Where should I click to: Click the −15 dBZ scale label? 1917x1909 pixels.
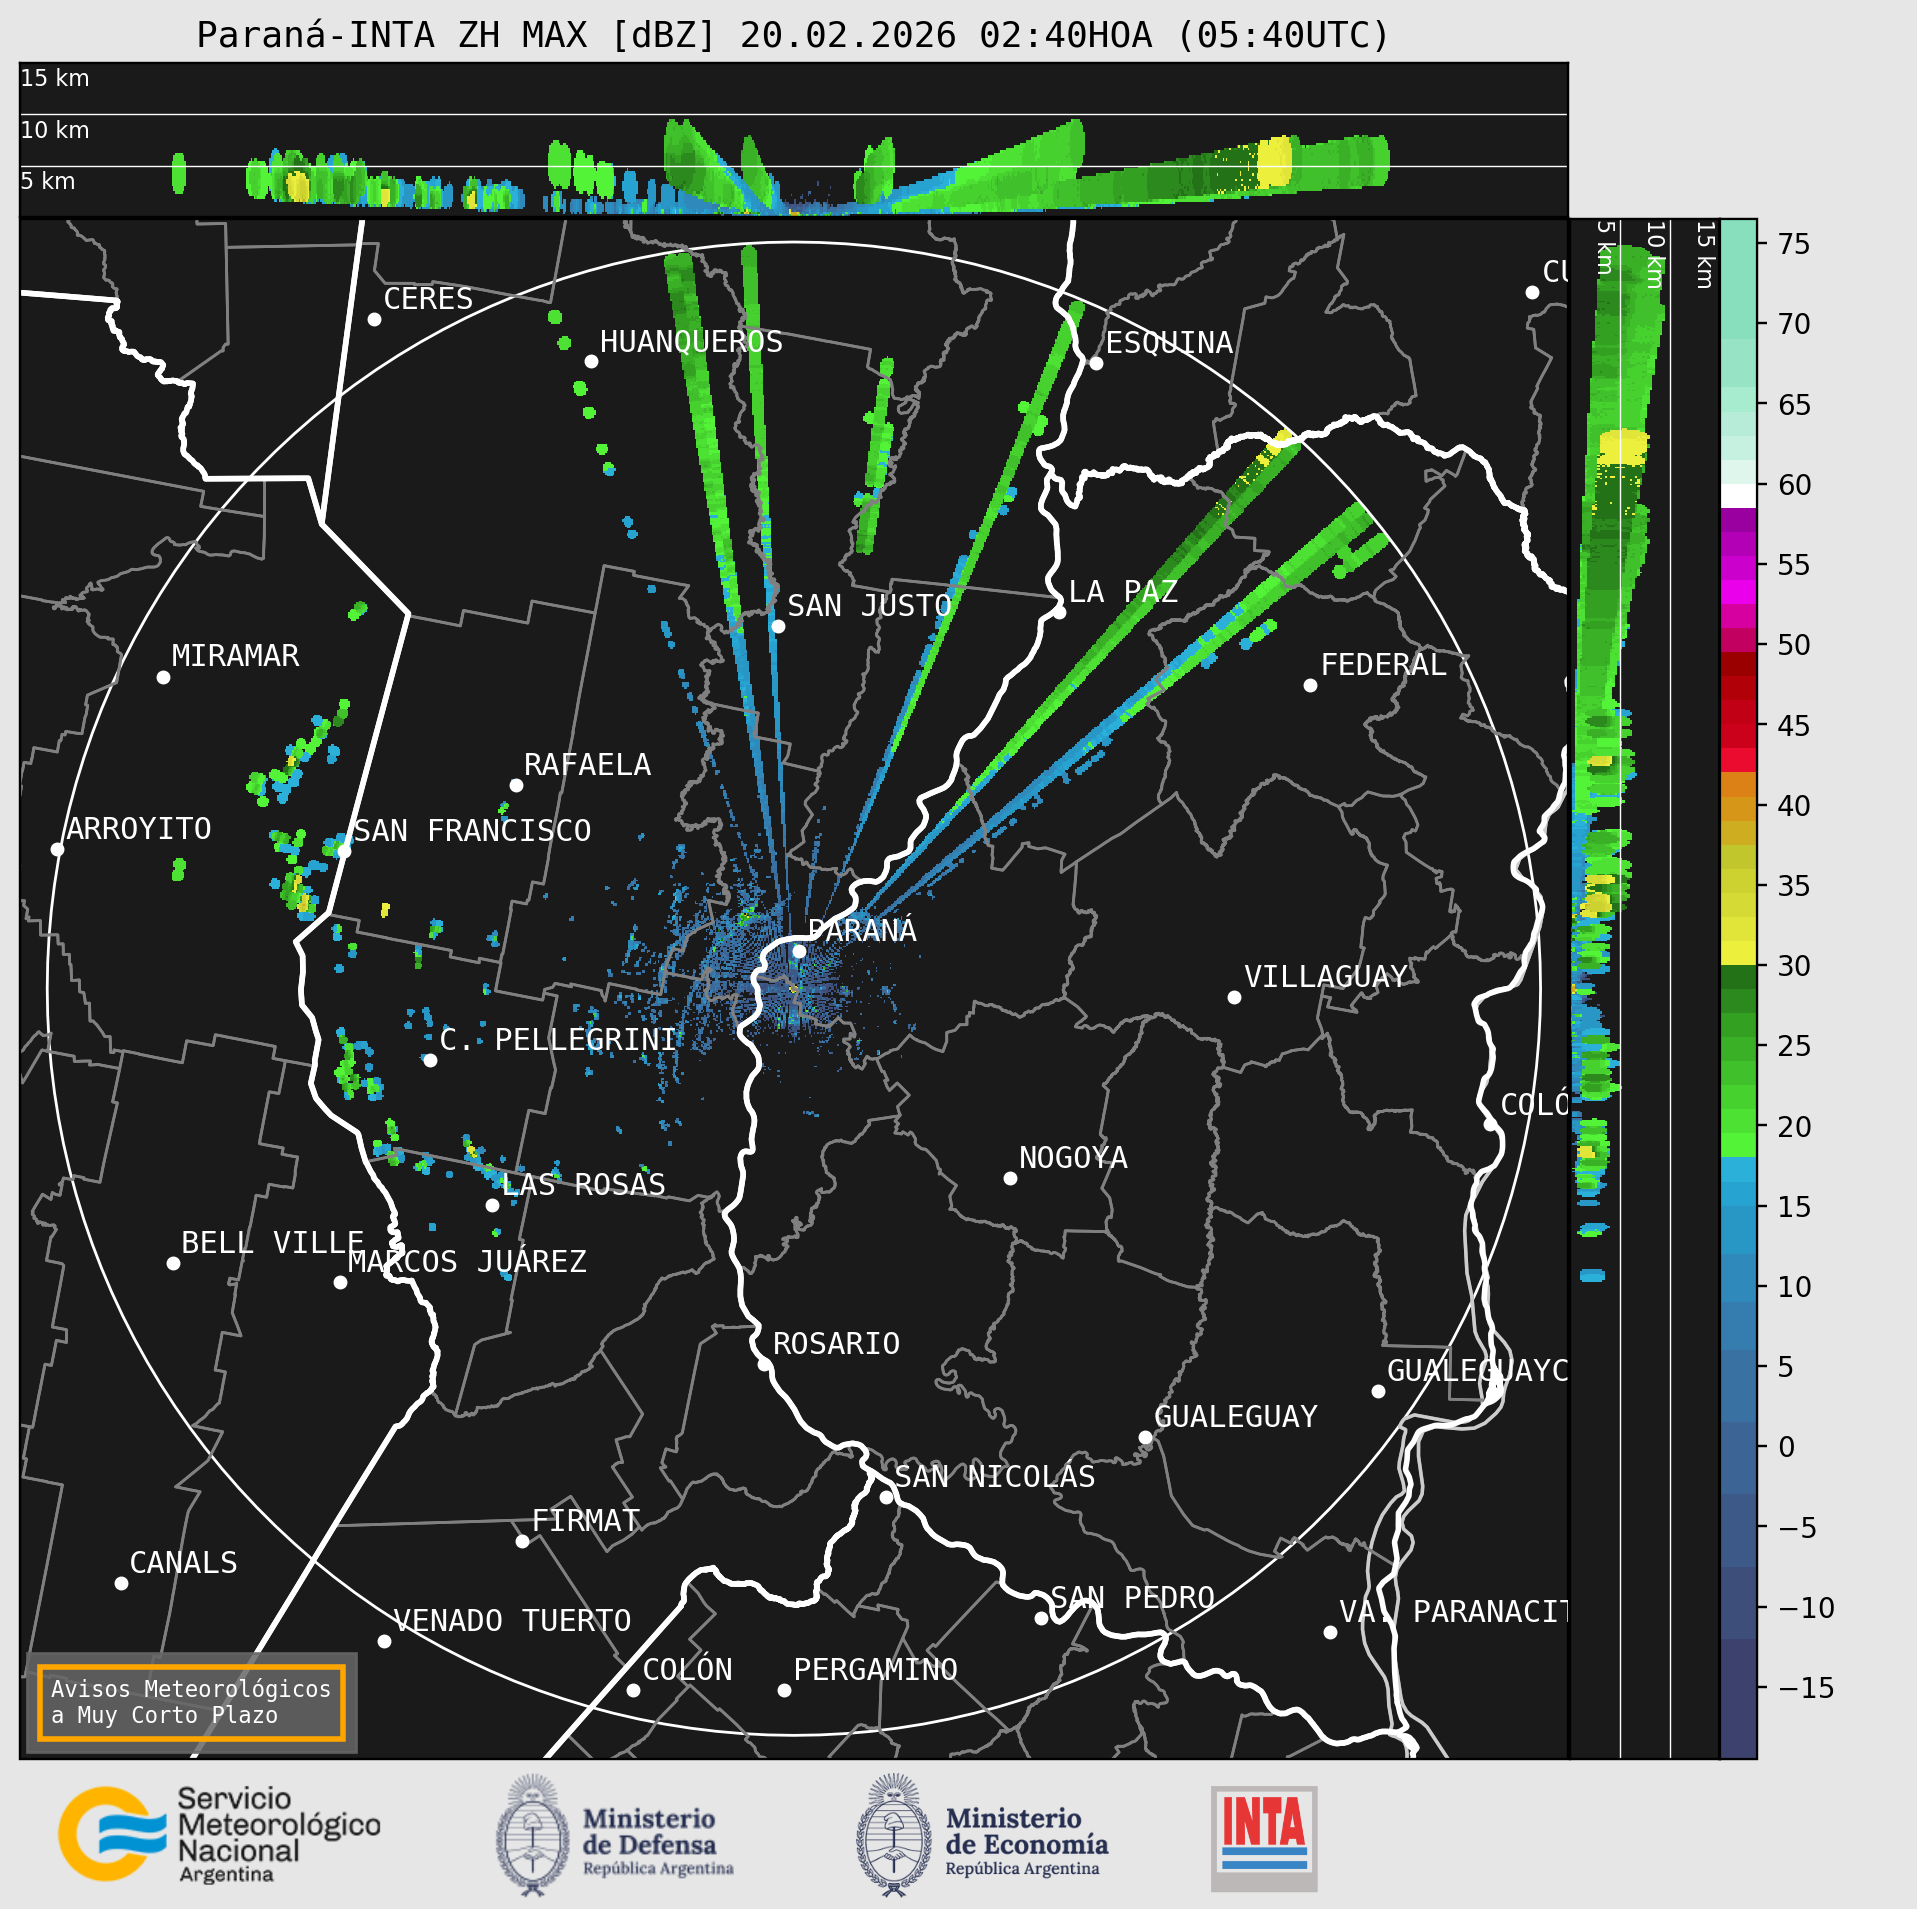click(x=1806, y=1688)
